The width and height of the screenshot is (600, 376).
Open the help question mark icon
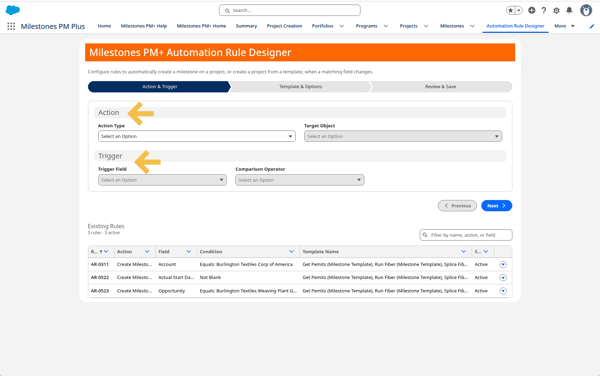pyautogui.click(x=544, y=10)
